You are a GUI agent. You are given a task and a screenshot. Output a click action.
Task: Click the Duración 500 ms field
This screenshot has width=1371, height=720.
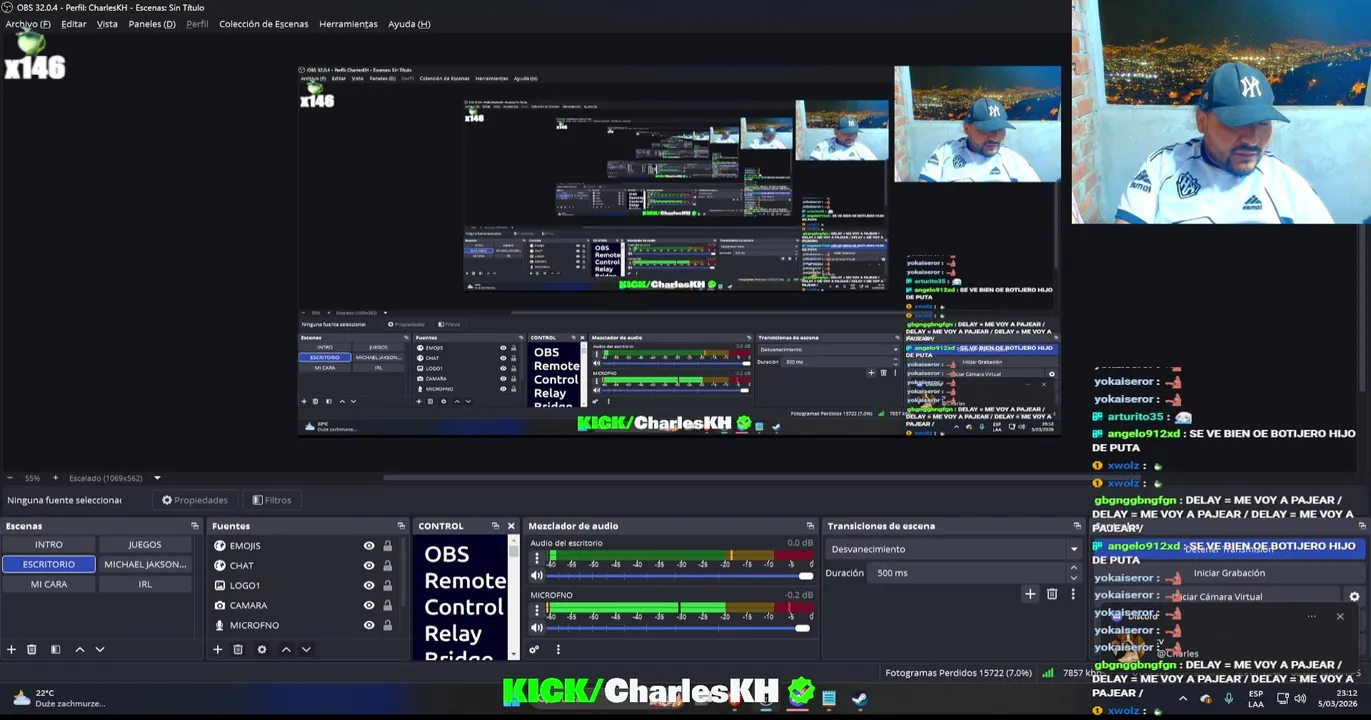coord(968,573)
